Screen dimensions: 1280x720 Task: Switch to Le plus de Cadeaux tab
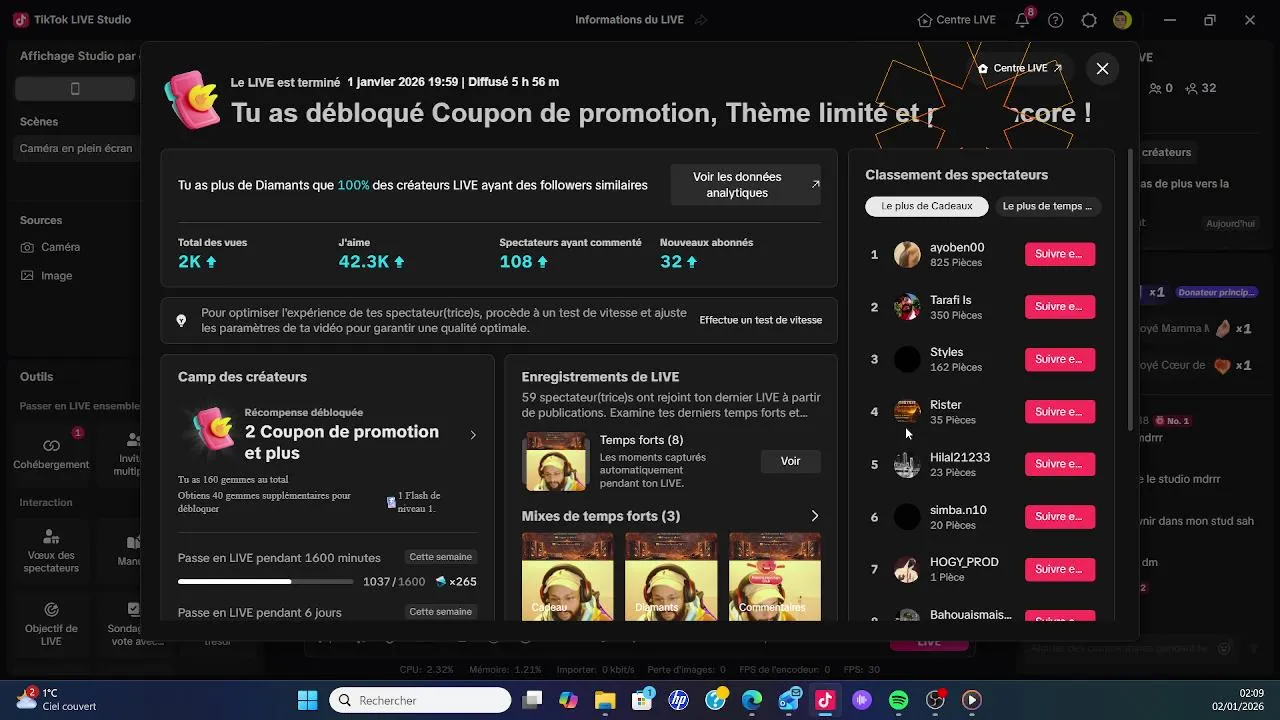[x=927, y=206]
